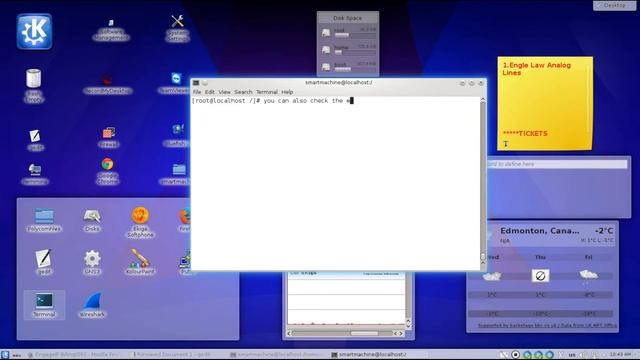
Task: Open Software Management desktop icon
Action: click(x=111, y=30)
